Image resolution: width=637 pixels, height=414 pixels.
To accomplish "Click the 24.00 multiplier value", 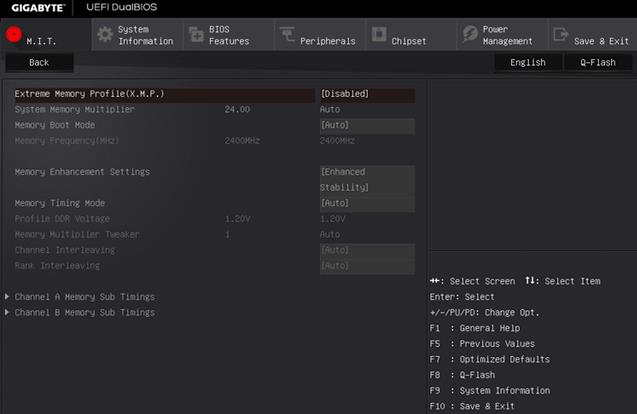I will [x=237, y=109].
